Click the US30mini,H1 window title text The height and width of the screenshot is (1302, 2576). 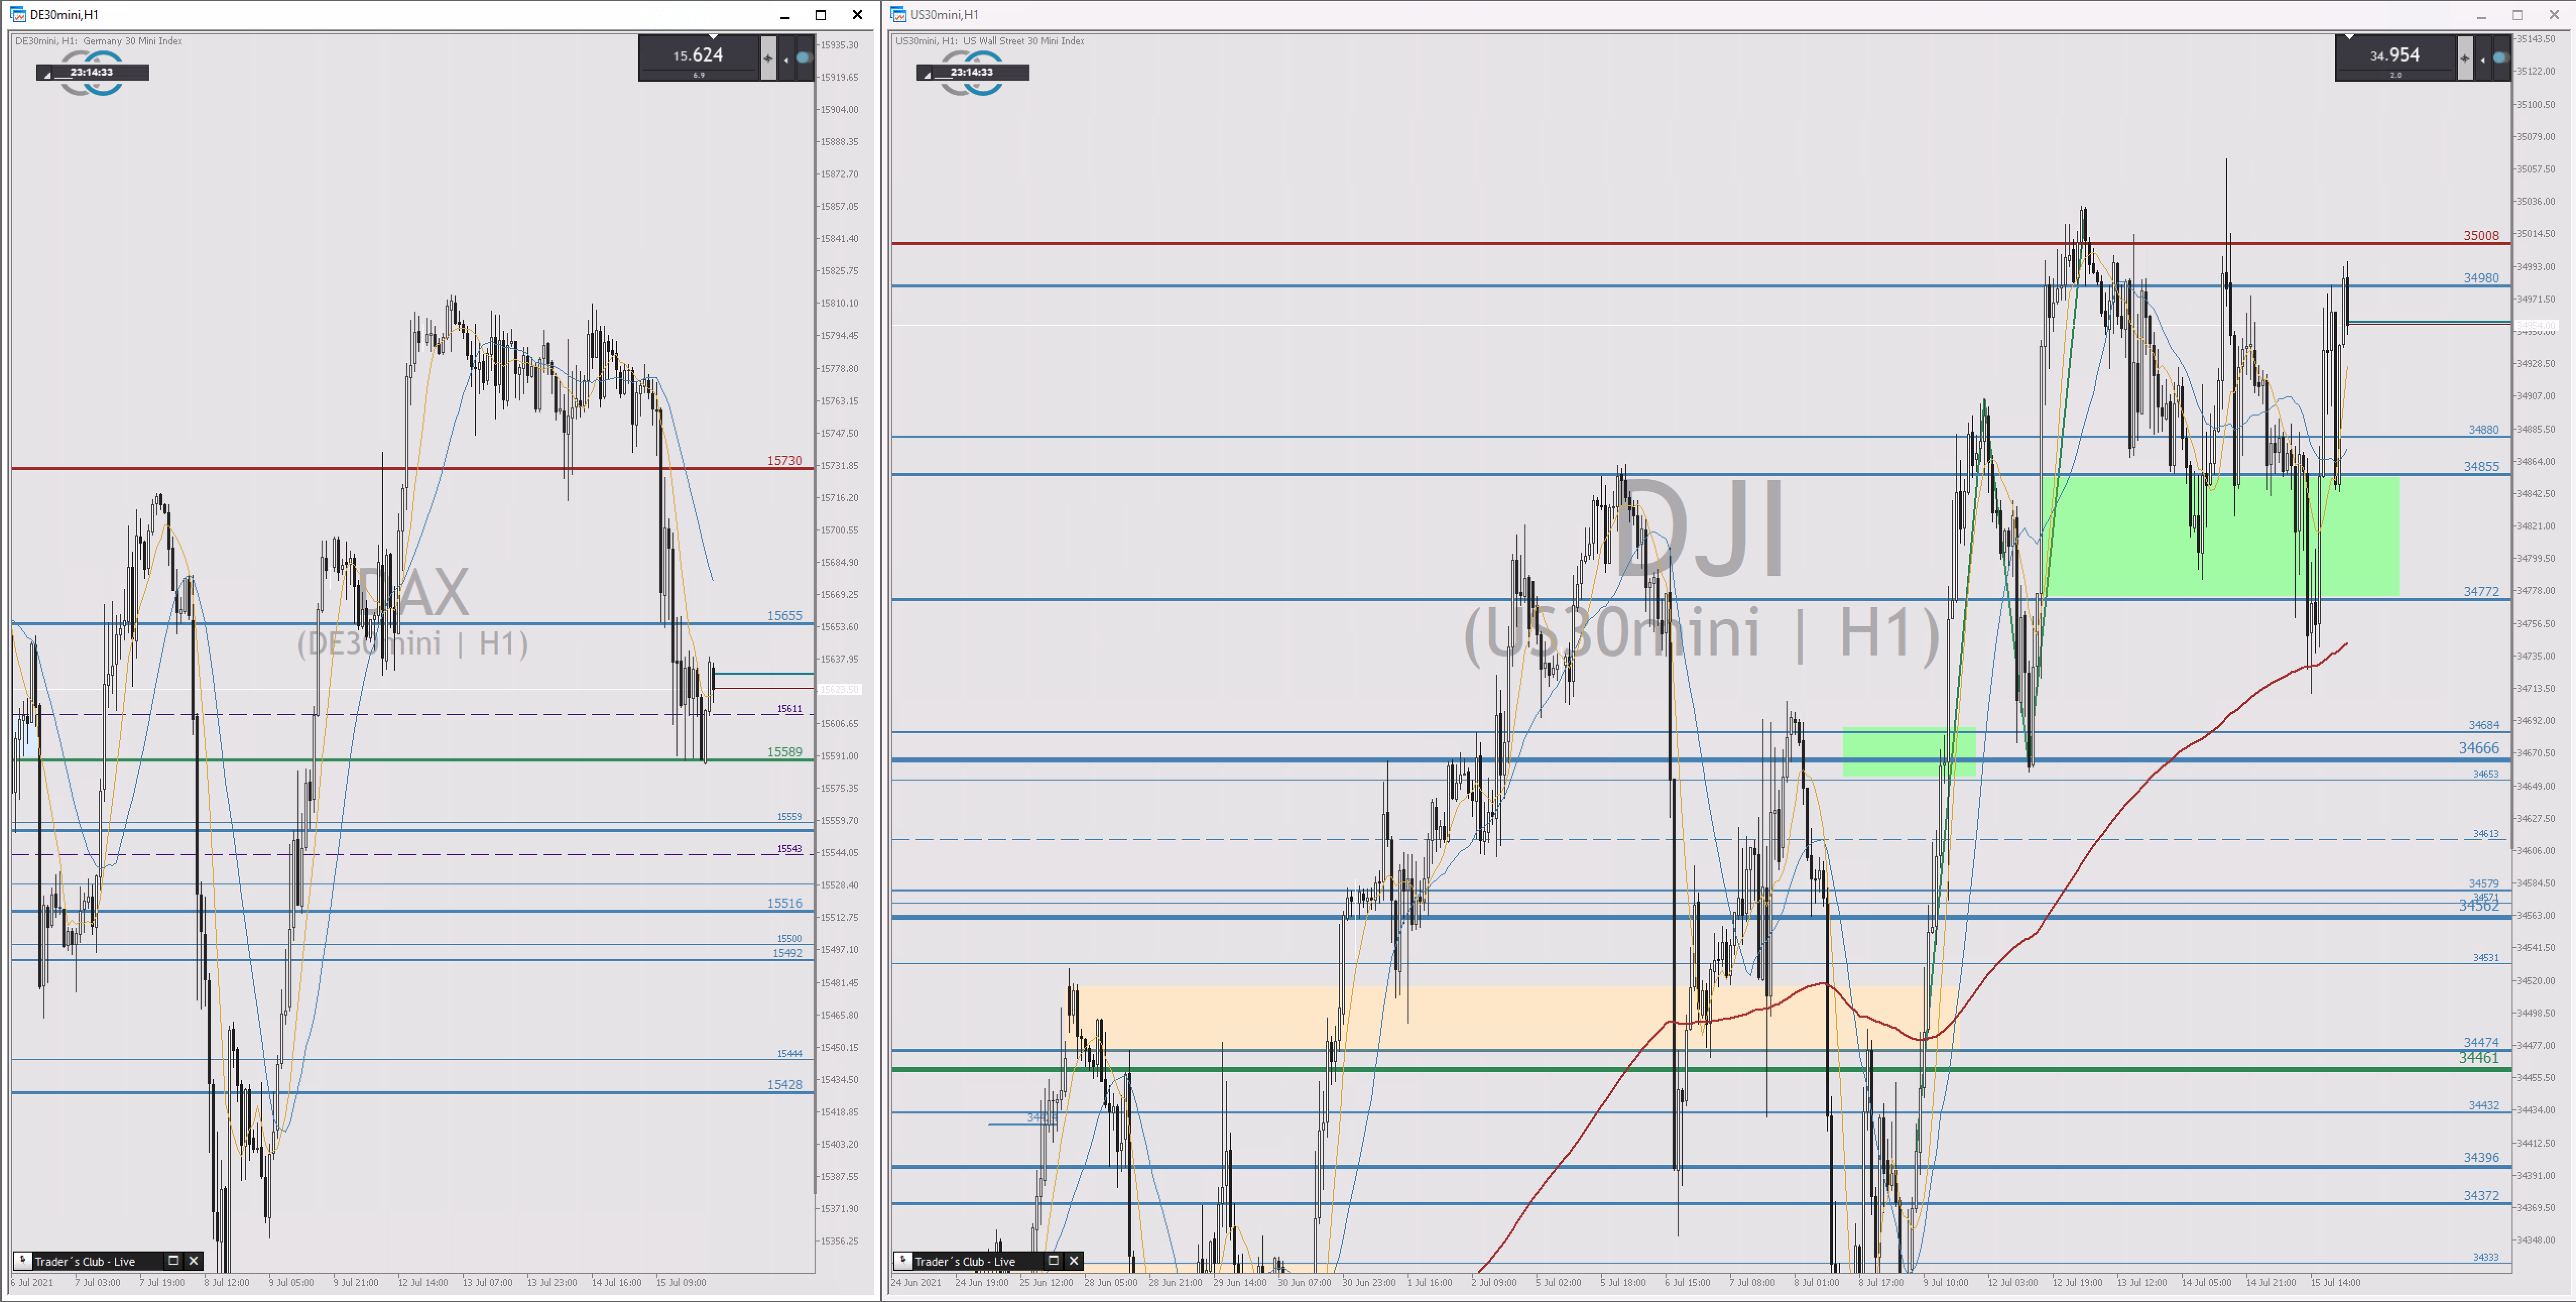944,14
